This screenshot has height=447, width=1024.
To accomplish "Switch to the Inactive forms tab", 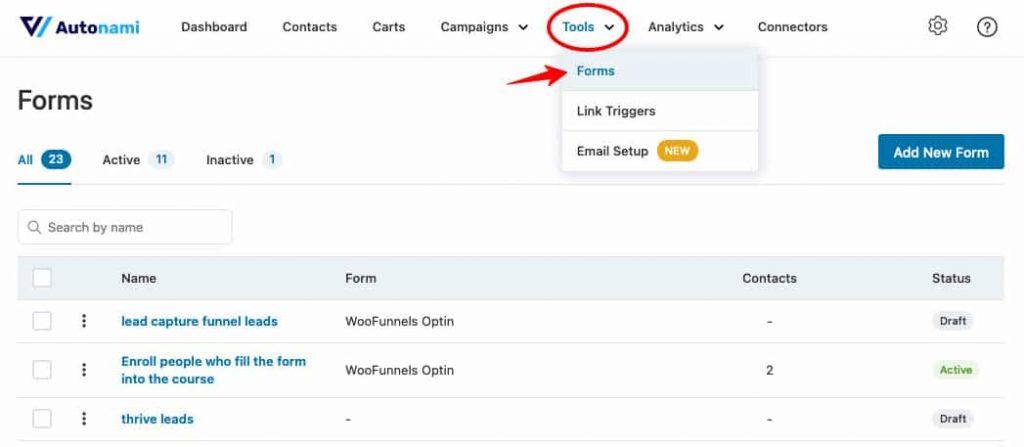I will pyautogui.click(x=244, y=159).
